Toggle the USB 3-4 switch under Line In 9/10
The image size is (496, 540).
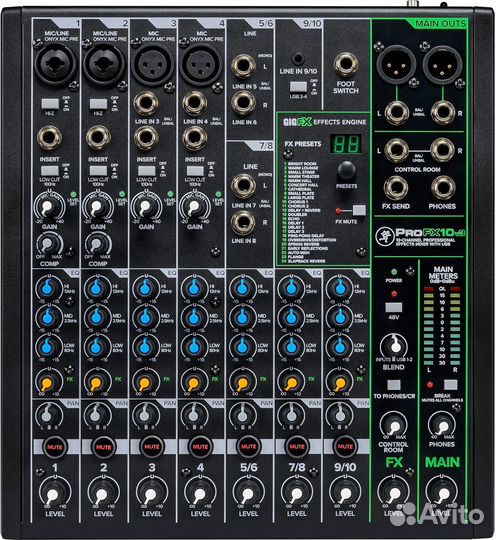pyautogui.click(x=298, y=86)
